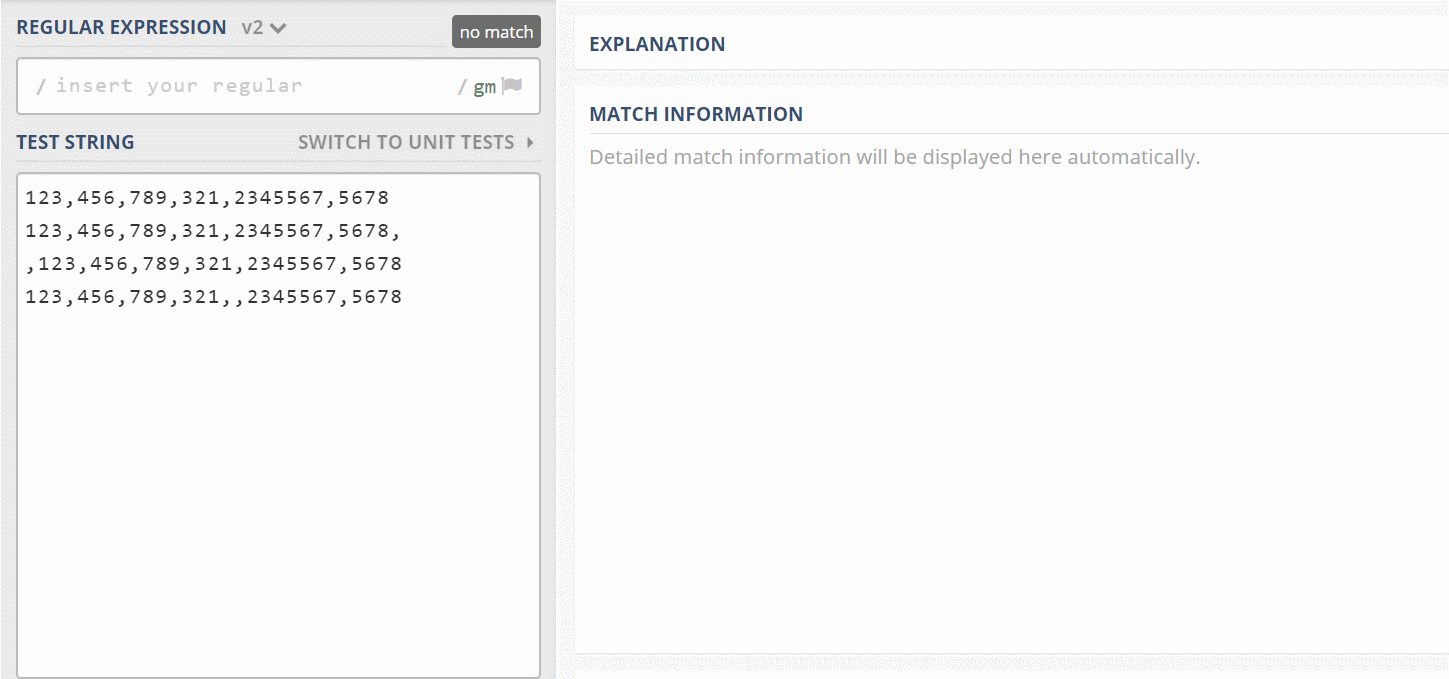Click the green 'gm' flags text
This screenshot has width=1449, height=679.
484,87
